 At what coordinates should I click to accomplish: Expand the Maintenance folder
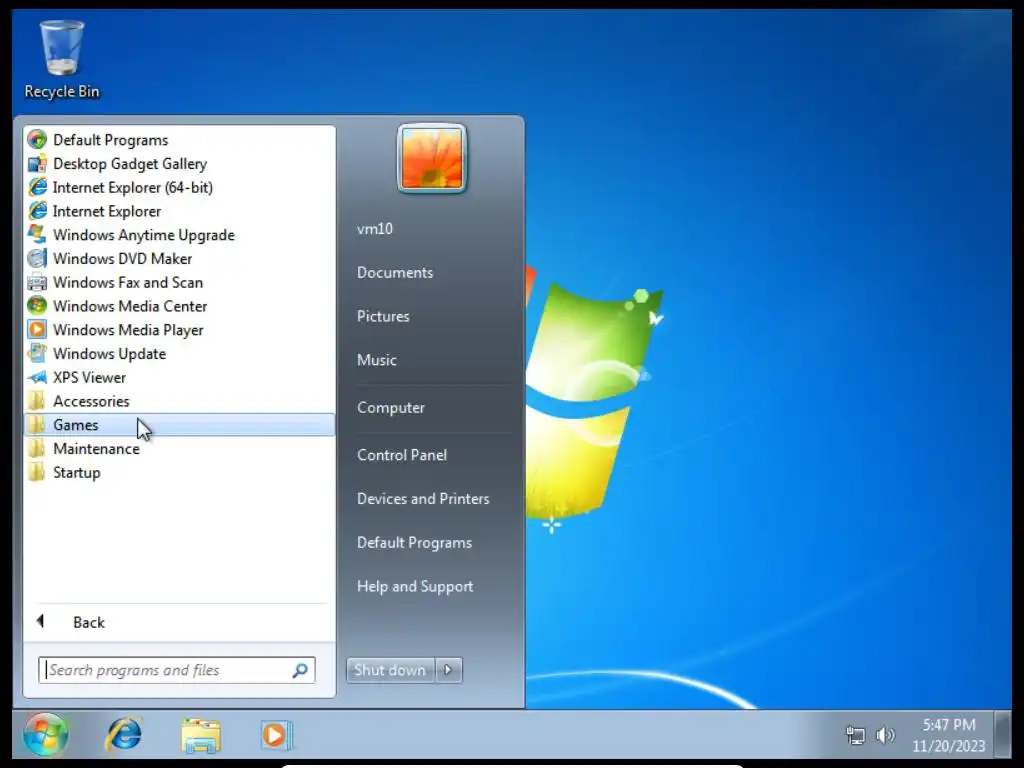coord(179,449)
